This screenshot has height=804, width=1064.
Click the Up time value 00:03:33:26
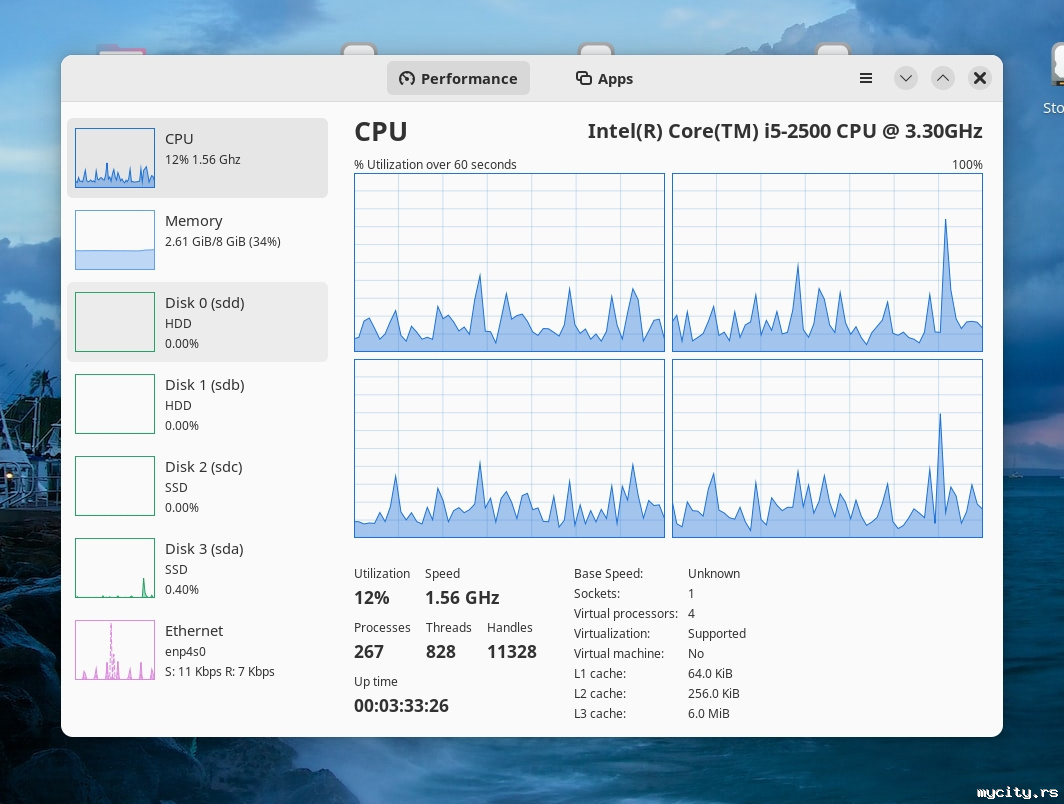tap(401, 706)
